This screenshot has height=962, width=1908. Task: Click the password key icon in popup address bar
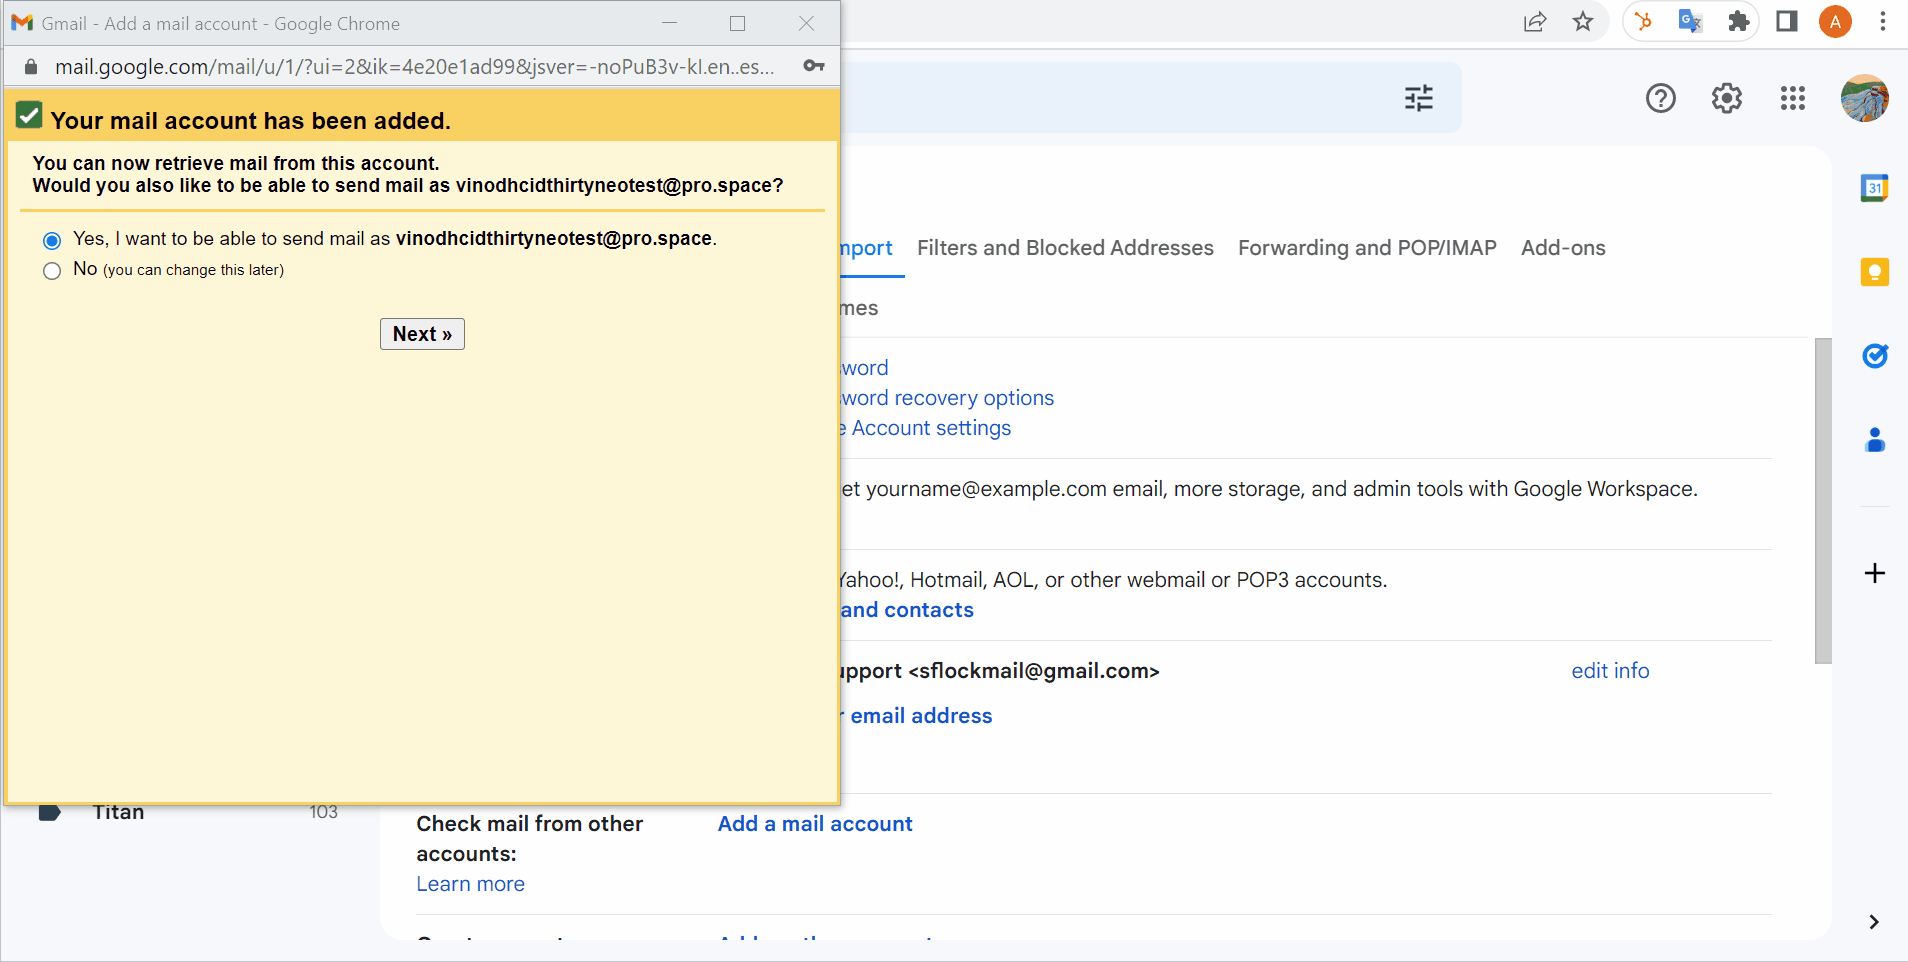coord(814,66)
